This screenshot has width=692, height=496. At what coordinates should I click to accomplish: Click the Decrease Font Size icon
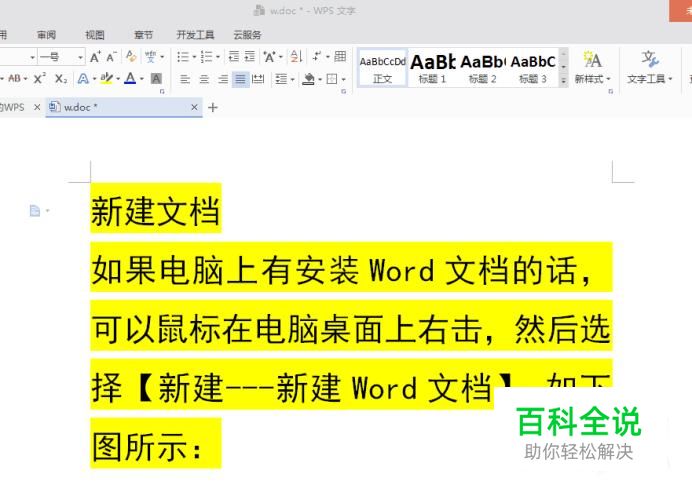(x=111, y=57)
